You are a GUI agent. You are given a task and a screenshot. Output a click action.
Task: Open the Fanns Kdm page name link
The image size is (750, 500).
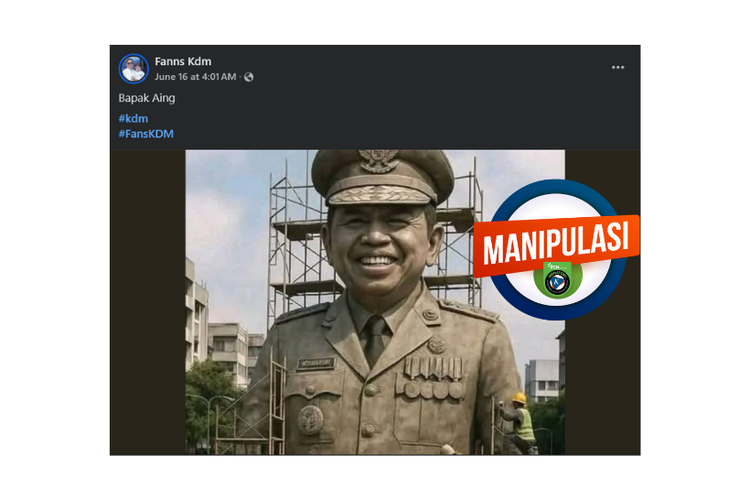183,61
